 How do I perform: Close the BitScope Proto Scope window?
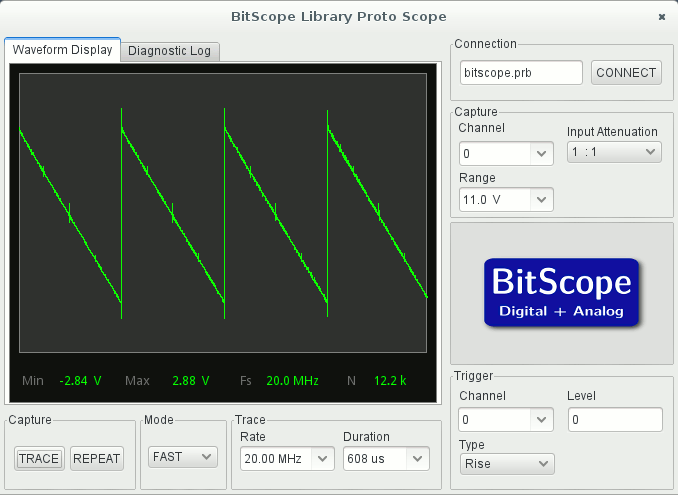[661, 17]
